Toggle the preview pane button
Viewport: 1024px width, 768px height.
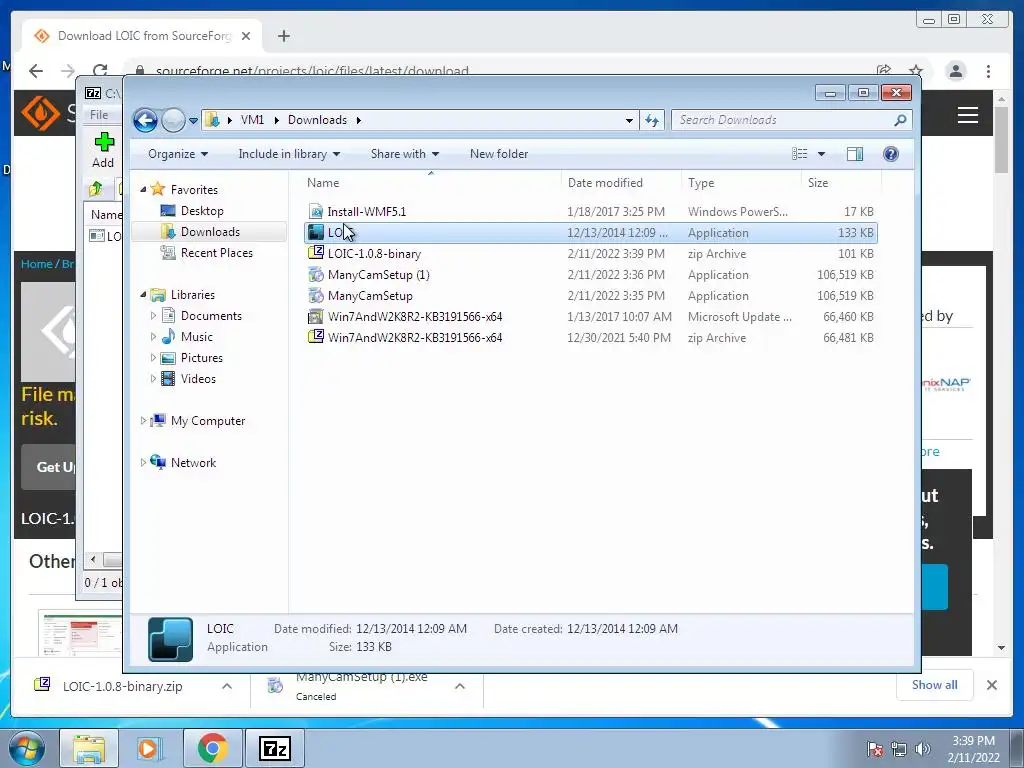tap(855, 154)
